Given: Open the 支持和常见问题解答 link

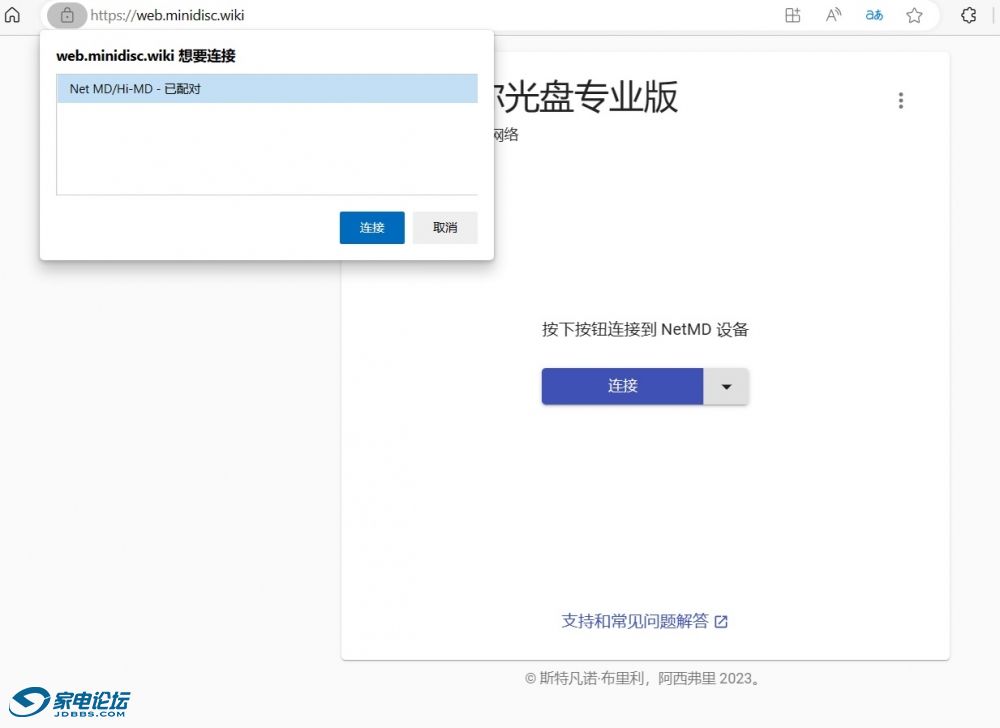Looking at the screenshot, I should pos(644,621).
